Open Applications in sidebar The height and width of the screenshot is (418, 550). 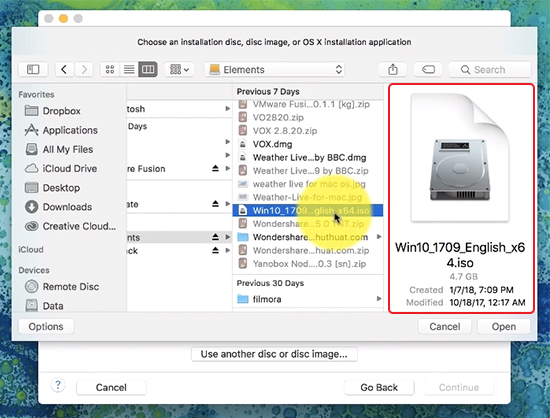61,130
